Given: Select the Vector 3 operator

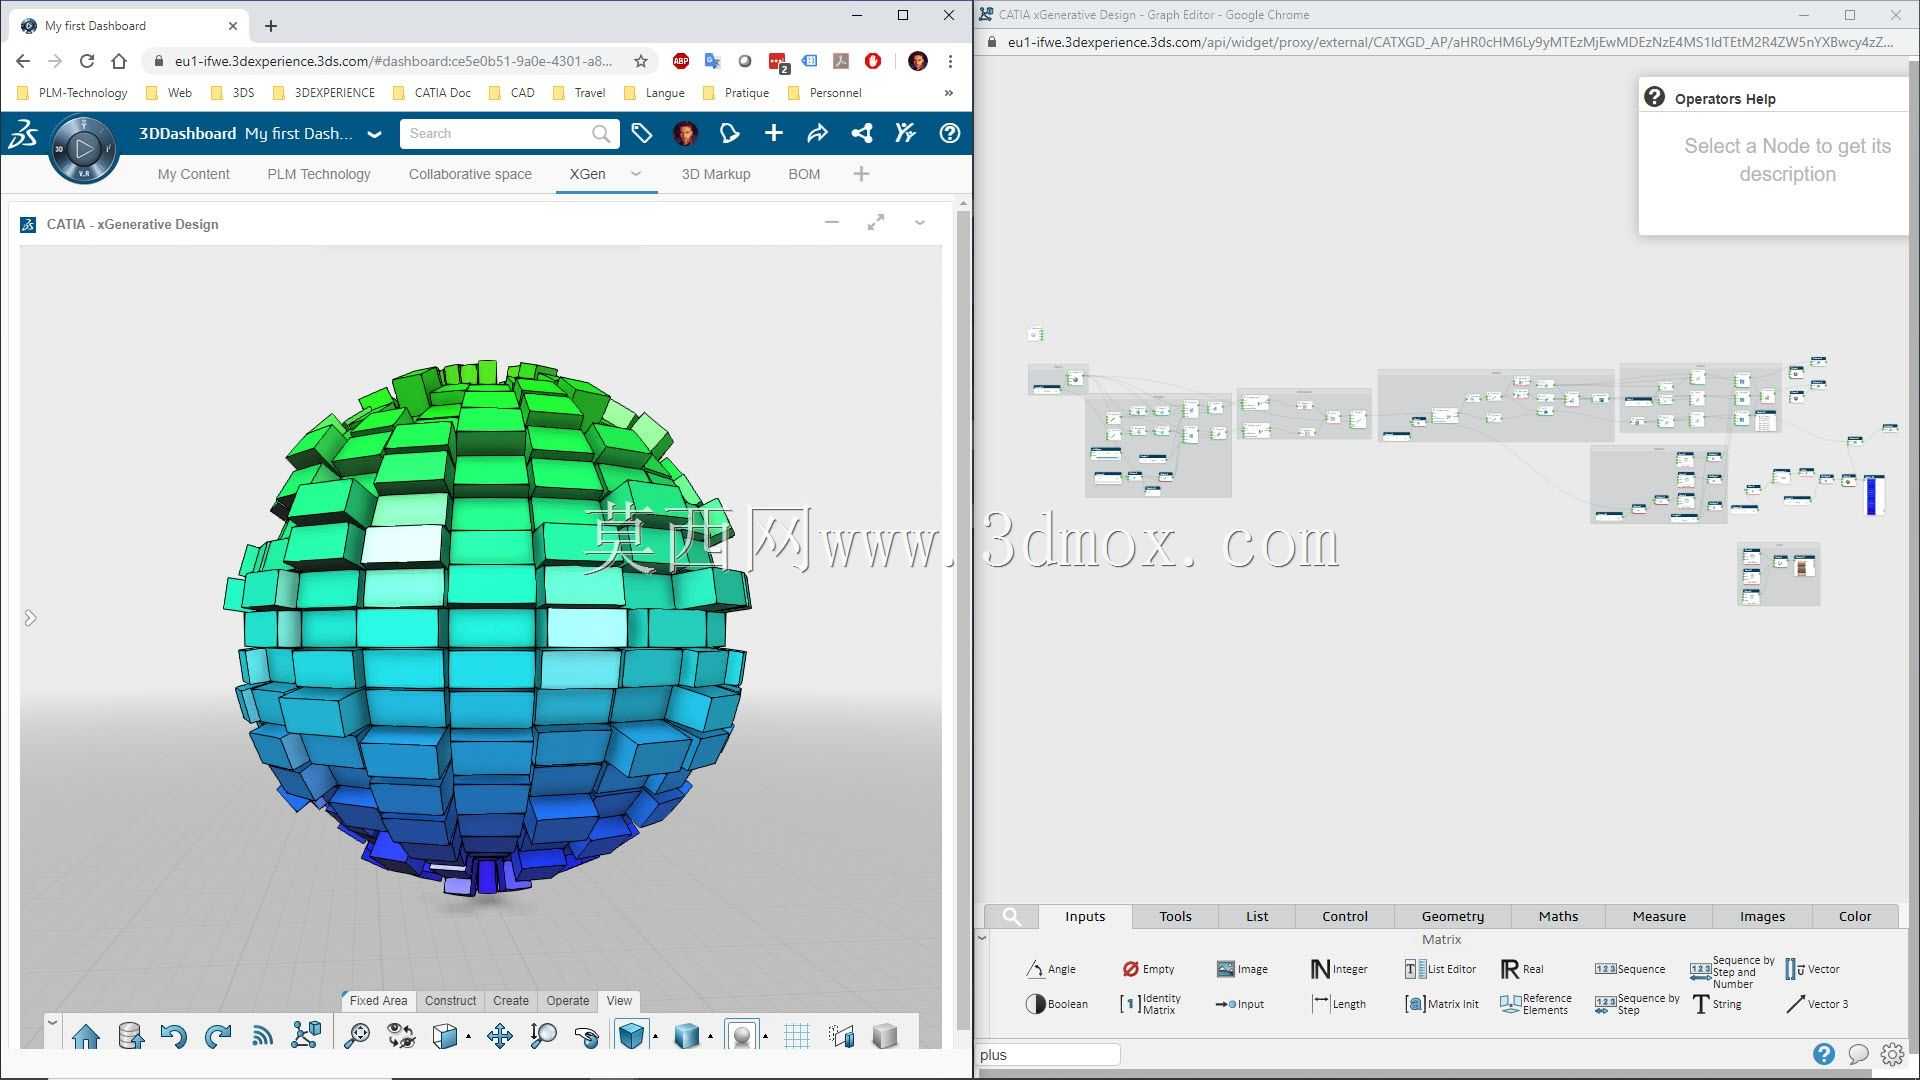Looking at the screenshot, I should 1817,1004.
